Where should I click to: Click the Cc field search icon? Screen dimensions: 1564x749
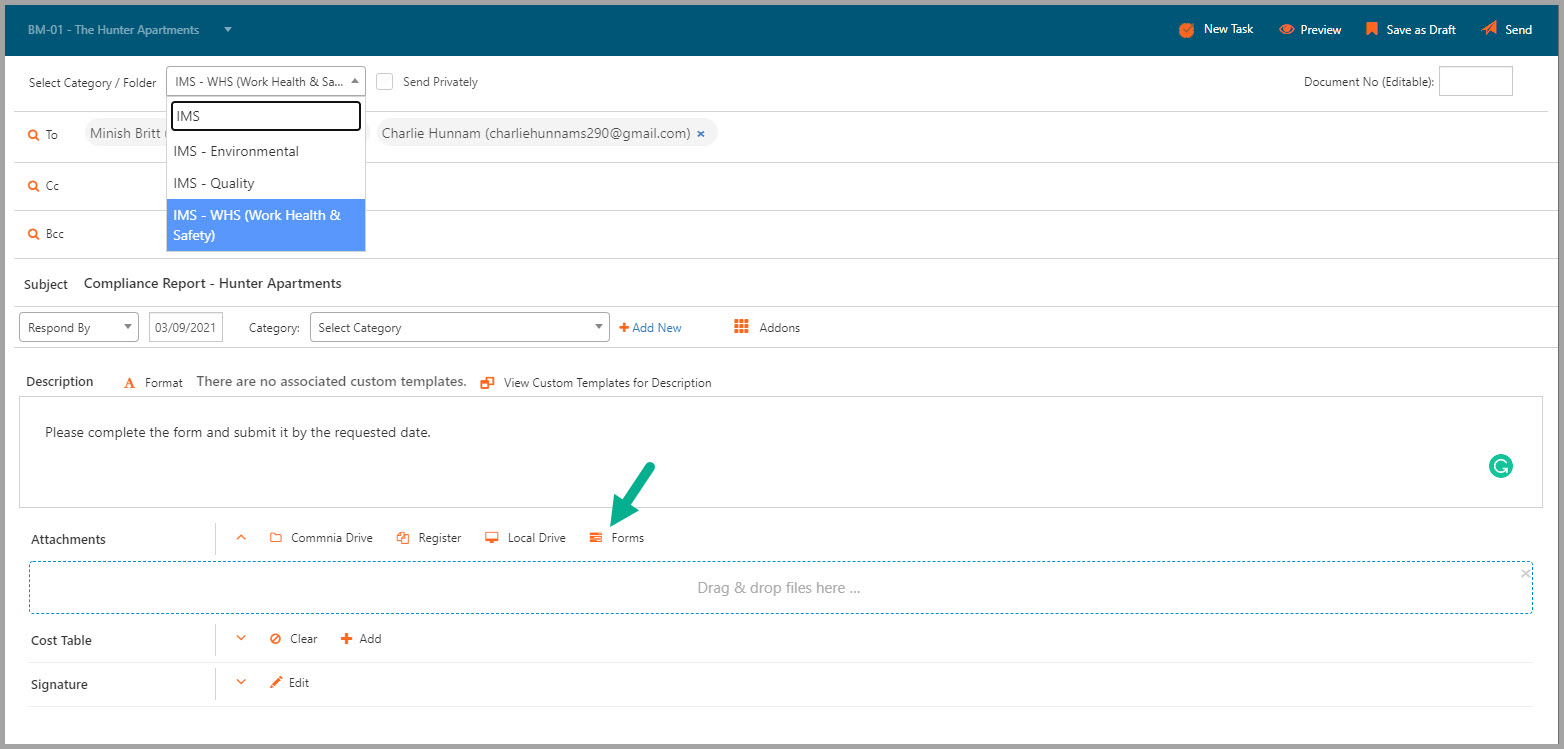(34, 186)
